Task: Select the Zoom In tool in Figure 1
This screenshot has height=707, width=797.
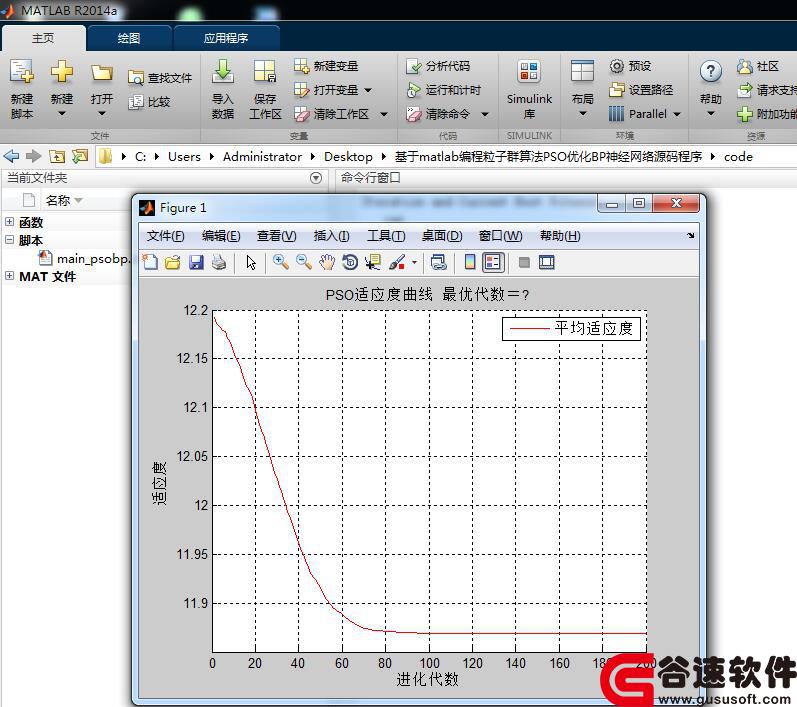Action: point(281,262)
